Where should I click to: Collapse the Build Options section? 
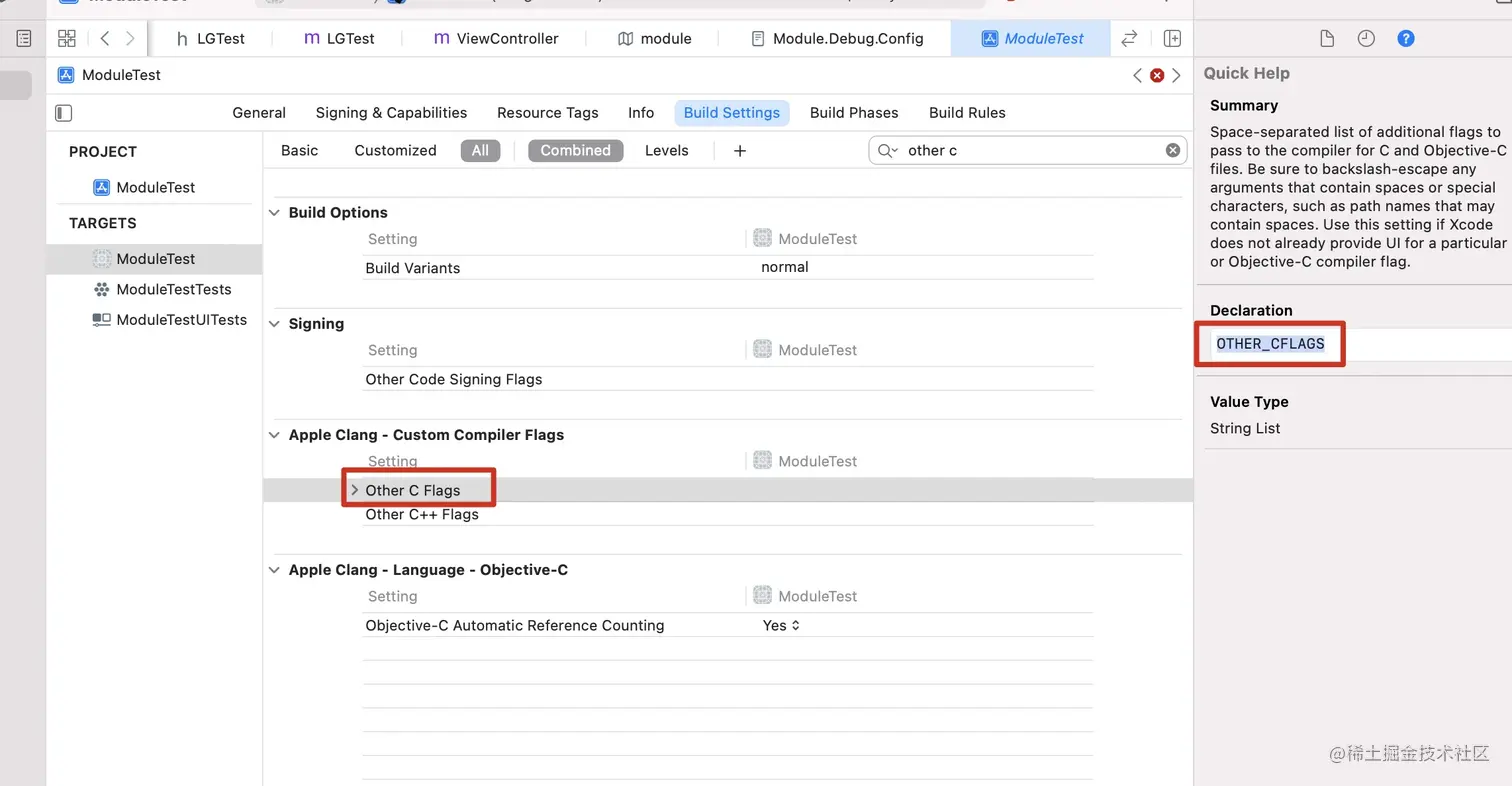pos(275,213)
